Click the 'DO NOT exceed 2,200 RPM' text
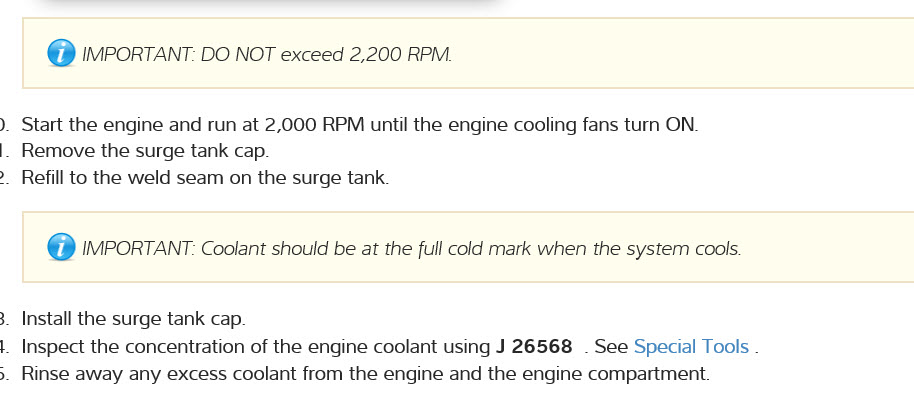This screenshot has height=401, width=914. click(326, 54)
